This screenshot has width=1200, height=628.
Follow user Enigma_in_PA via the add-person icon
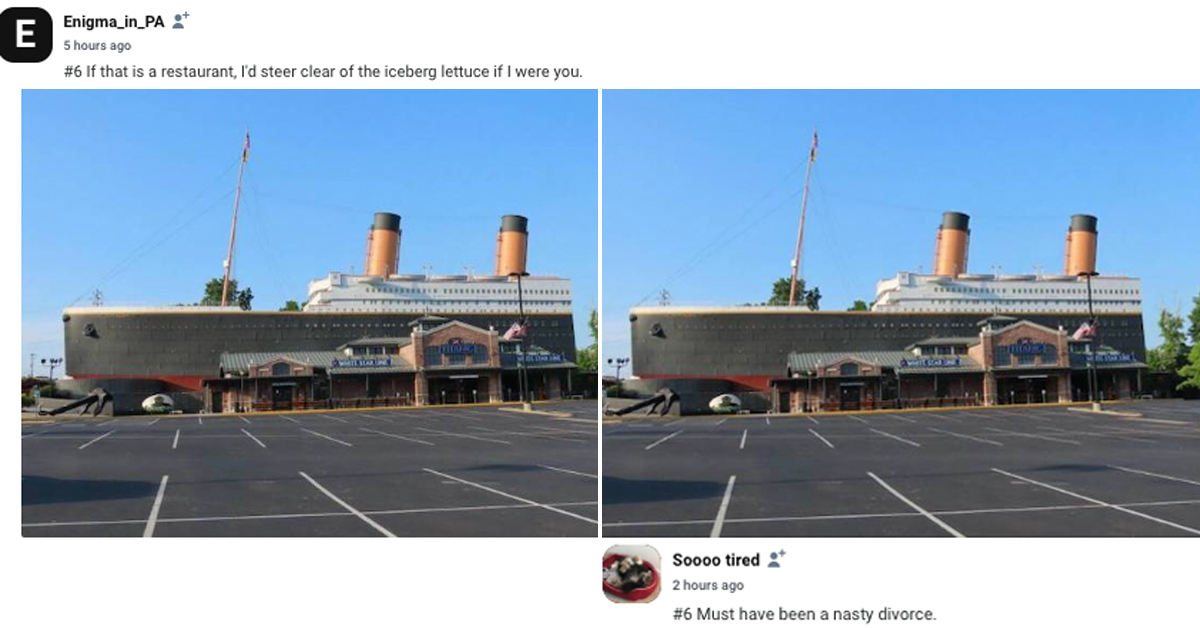pos(181,21)
